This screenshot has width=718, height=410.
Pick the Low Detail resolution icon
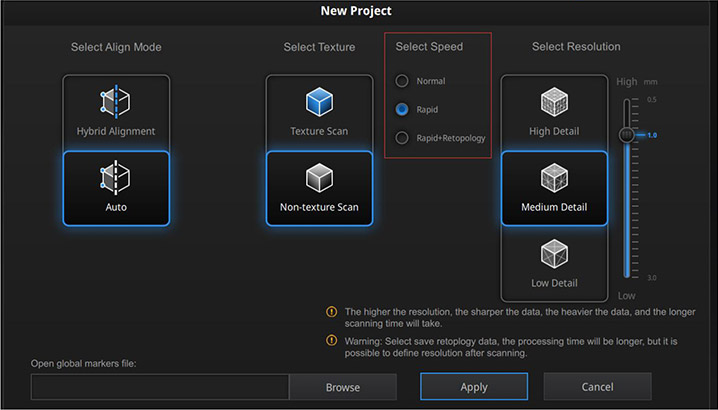[x=554, y=255]
